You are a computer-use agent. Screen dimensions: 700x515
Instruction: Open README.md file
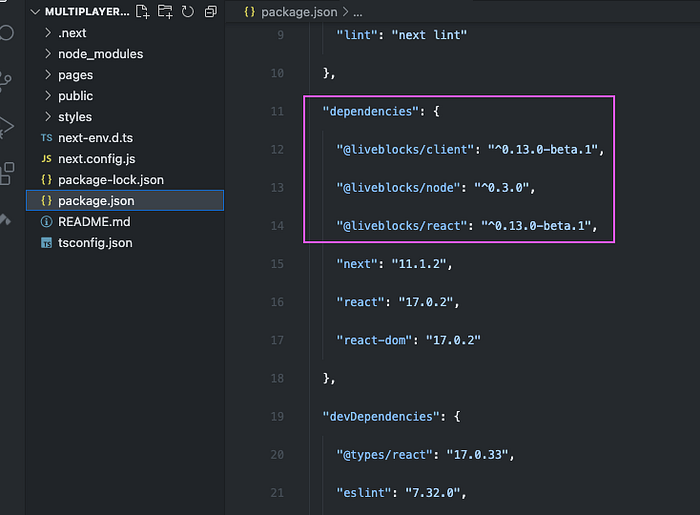tap(94, 222)
